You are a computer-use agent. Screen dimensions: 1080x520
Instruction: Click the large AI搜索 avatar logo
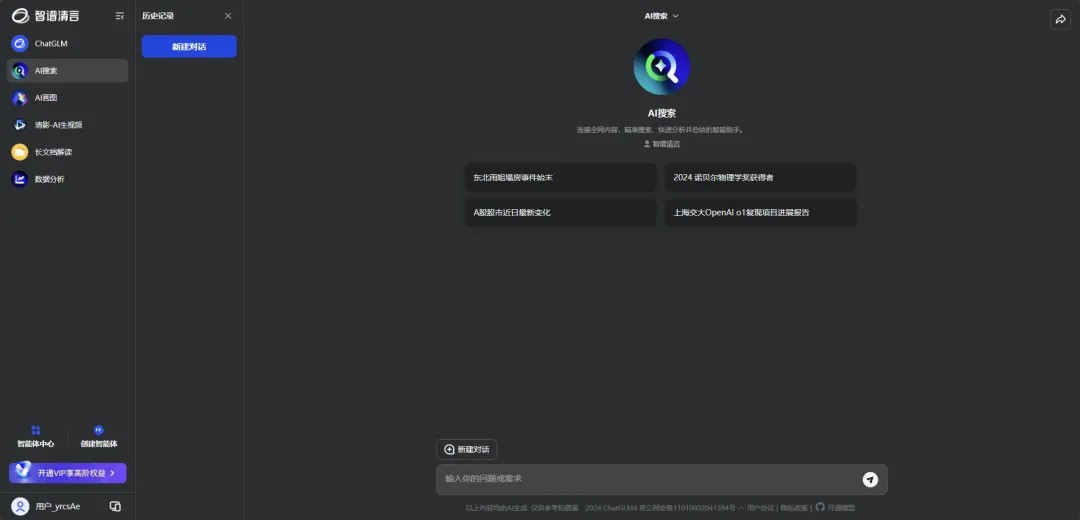pos(661,67)
